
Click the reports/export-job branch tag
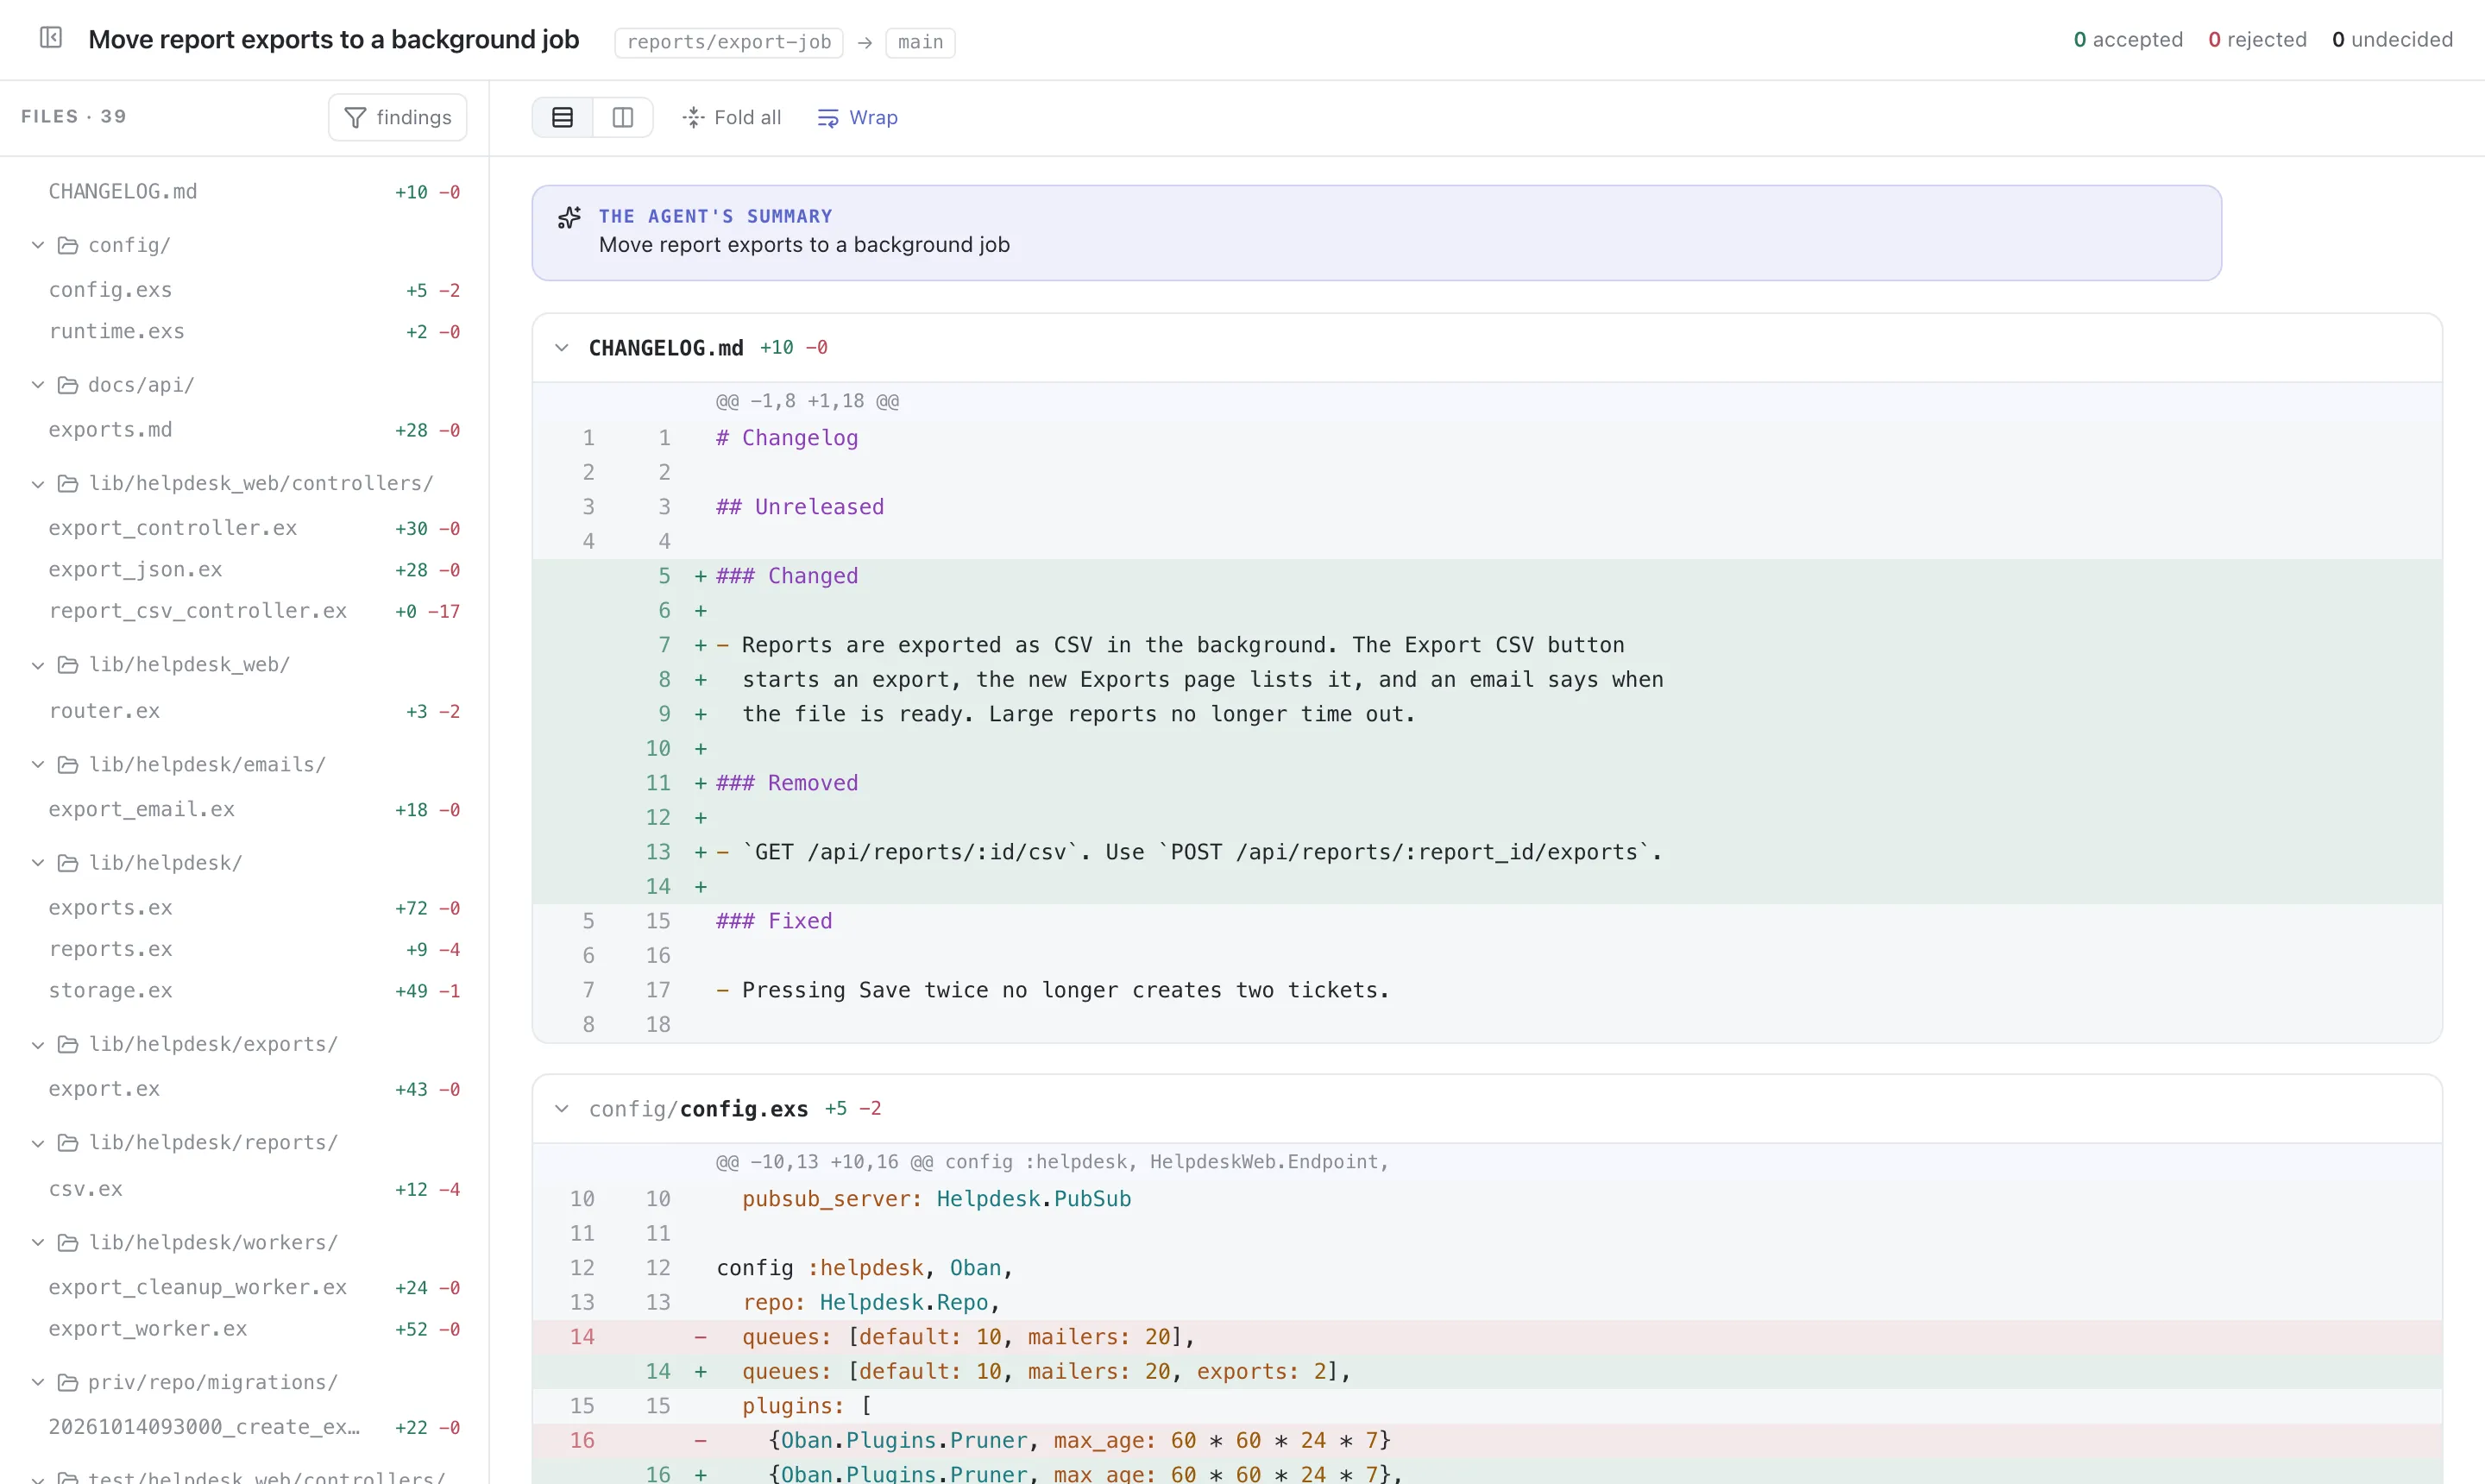click(x=729, y=42)
